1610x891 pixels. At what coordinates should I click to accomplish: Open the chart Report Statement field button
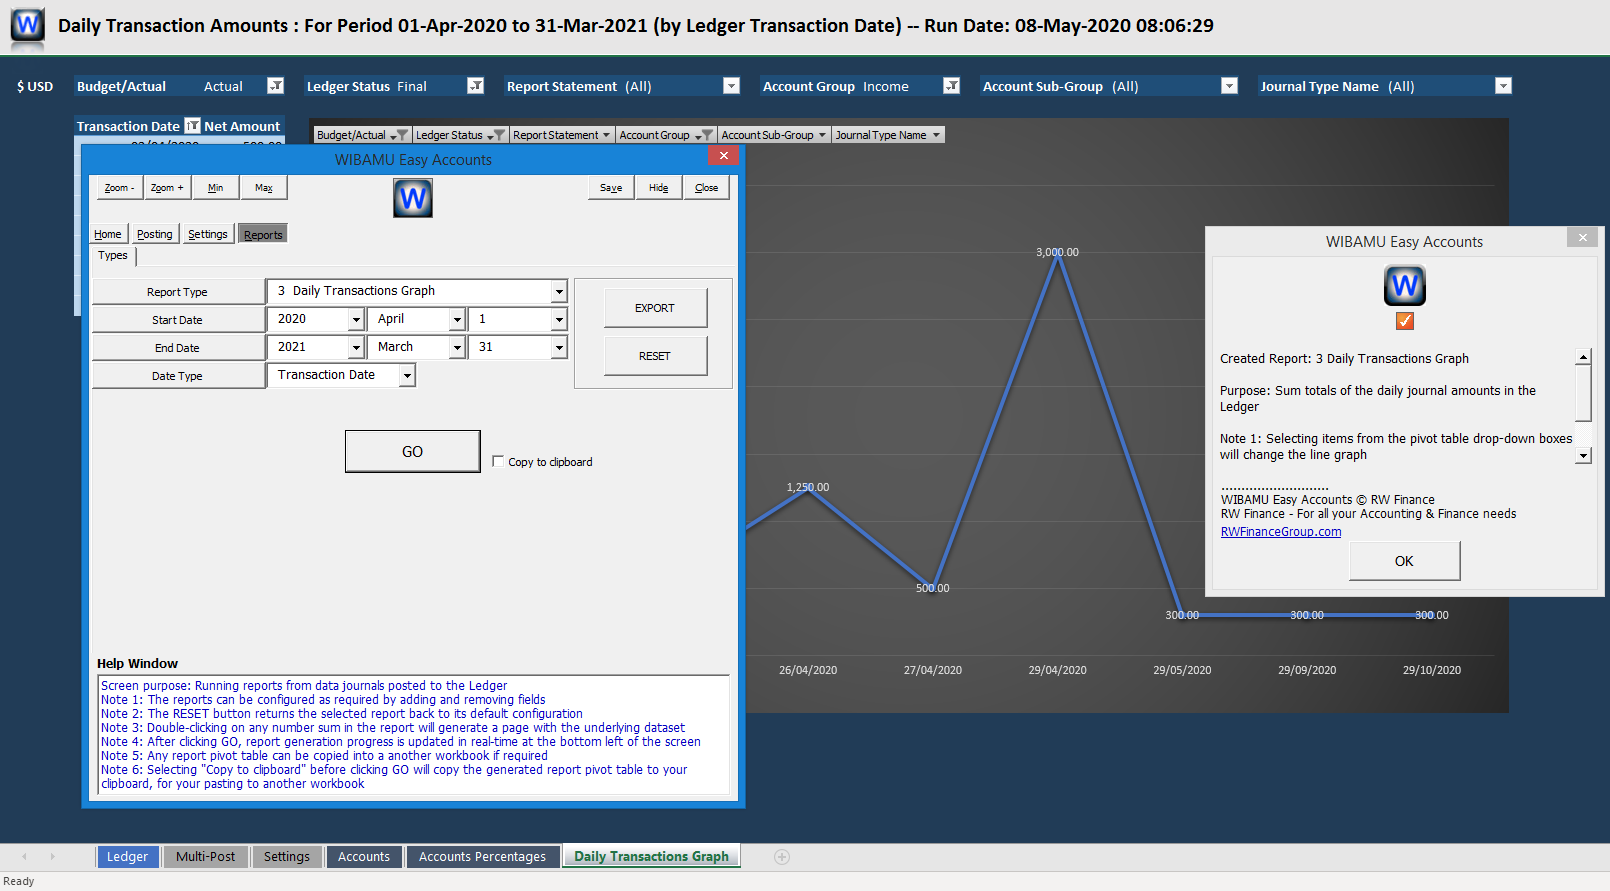click(x=562, y=135)
